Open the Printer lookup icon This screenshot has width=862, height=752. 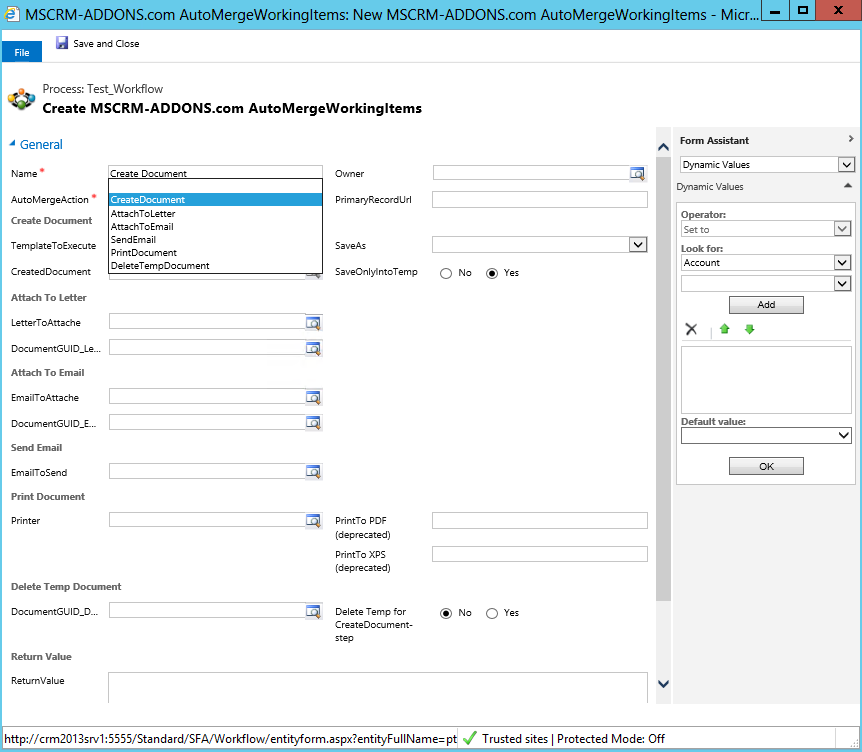pyautogui.click(x=313, y=520)
